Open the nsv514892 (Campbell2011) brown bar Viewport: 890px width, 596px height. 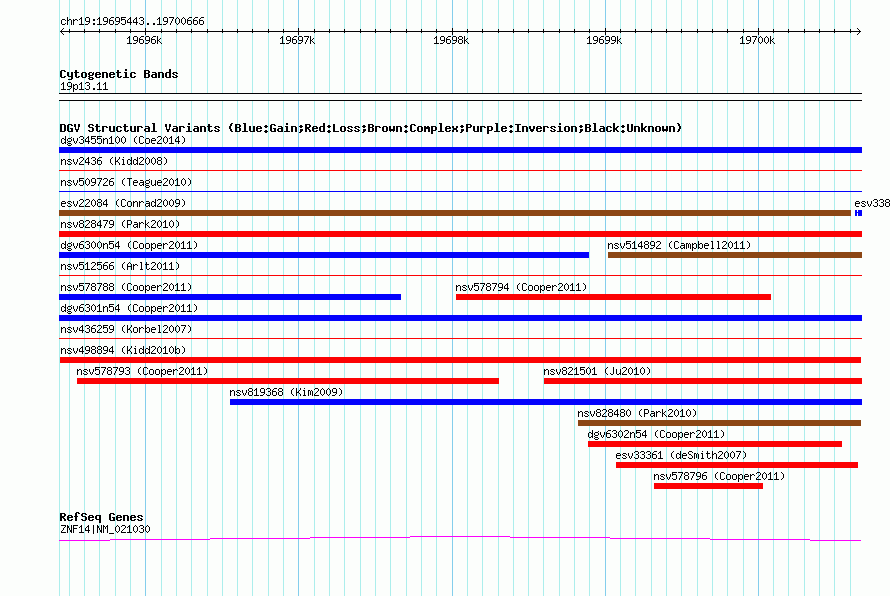tap(734, 255)
